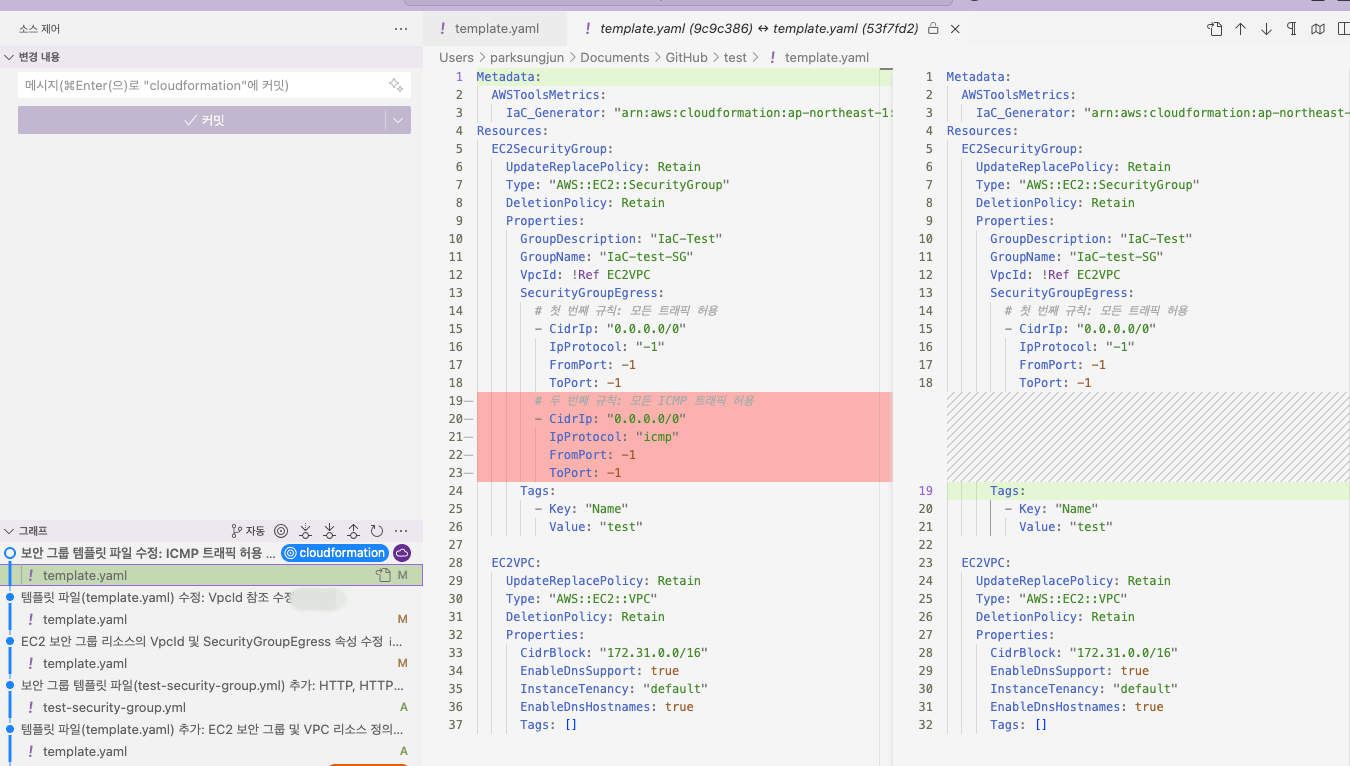
Task: Click GitHub in the breadcrumb path
Action: tap(686, 57)
